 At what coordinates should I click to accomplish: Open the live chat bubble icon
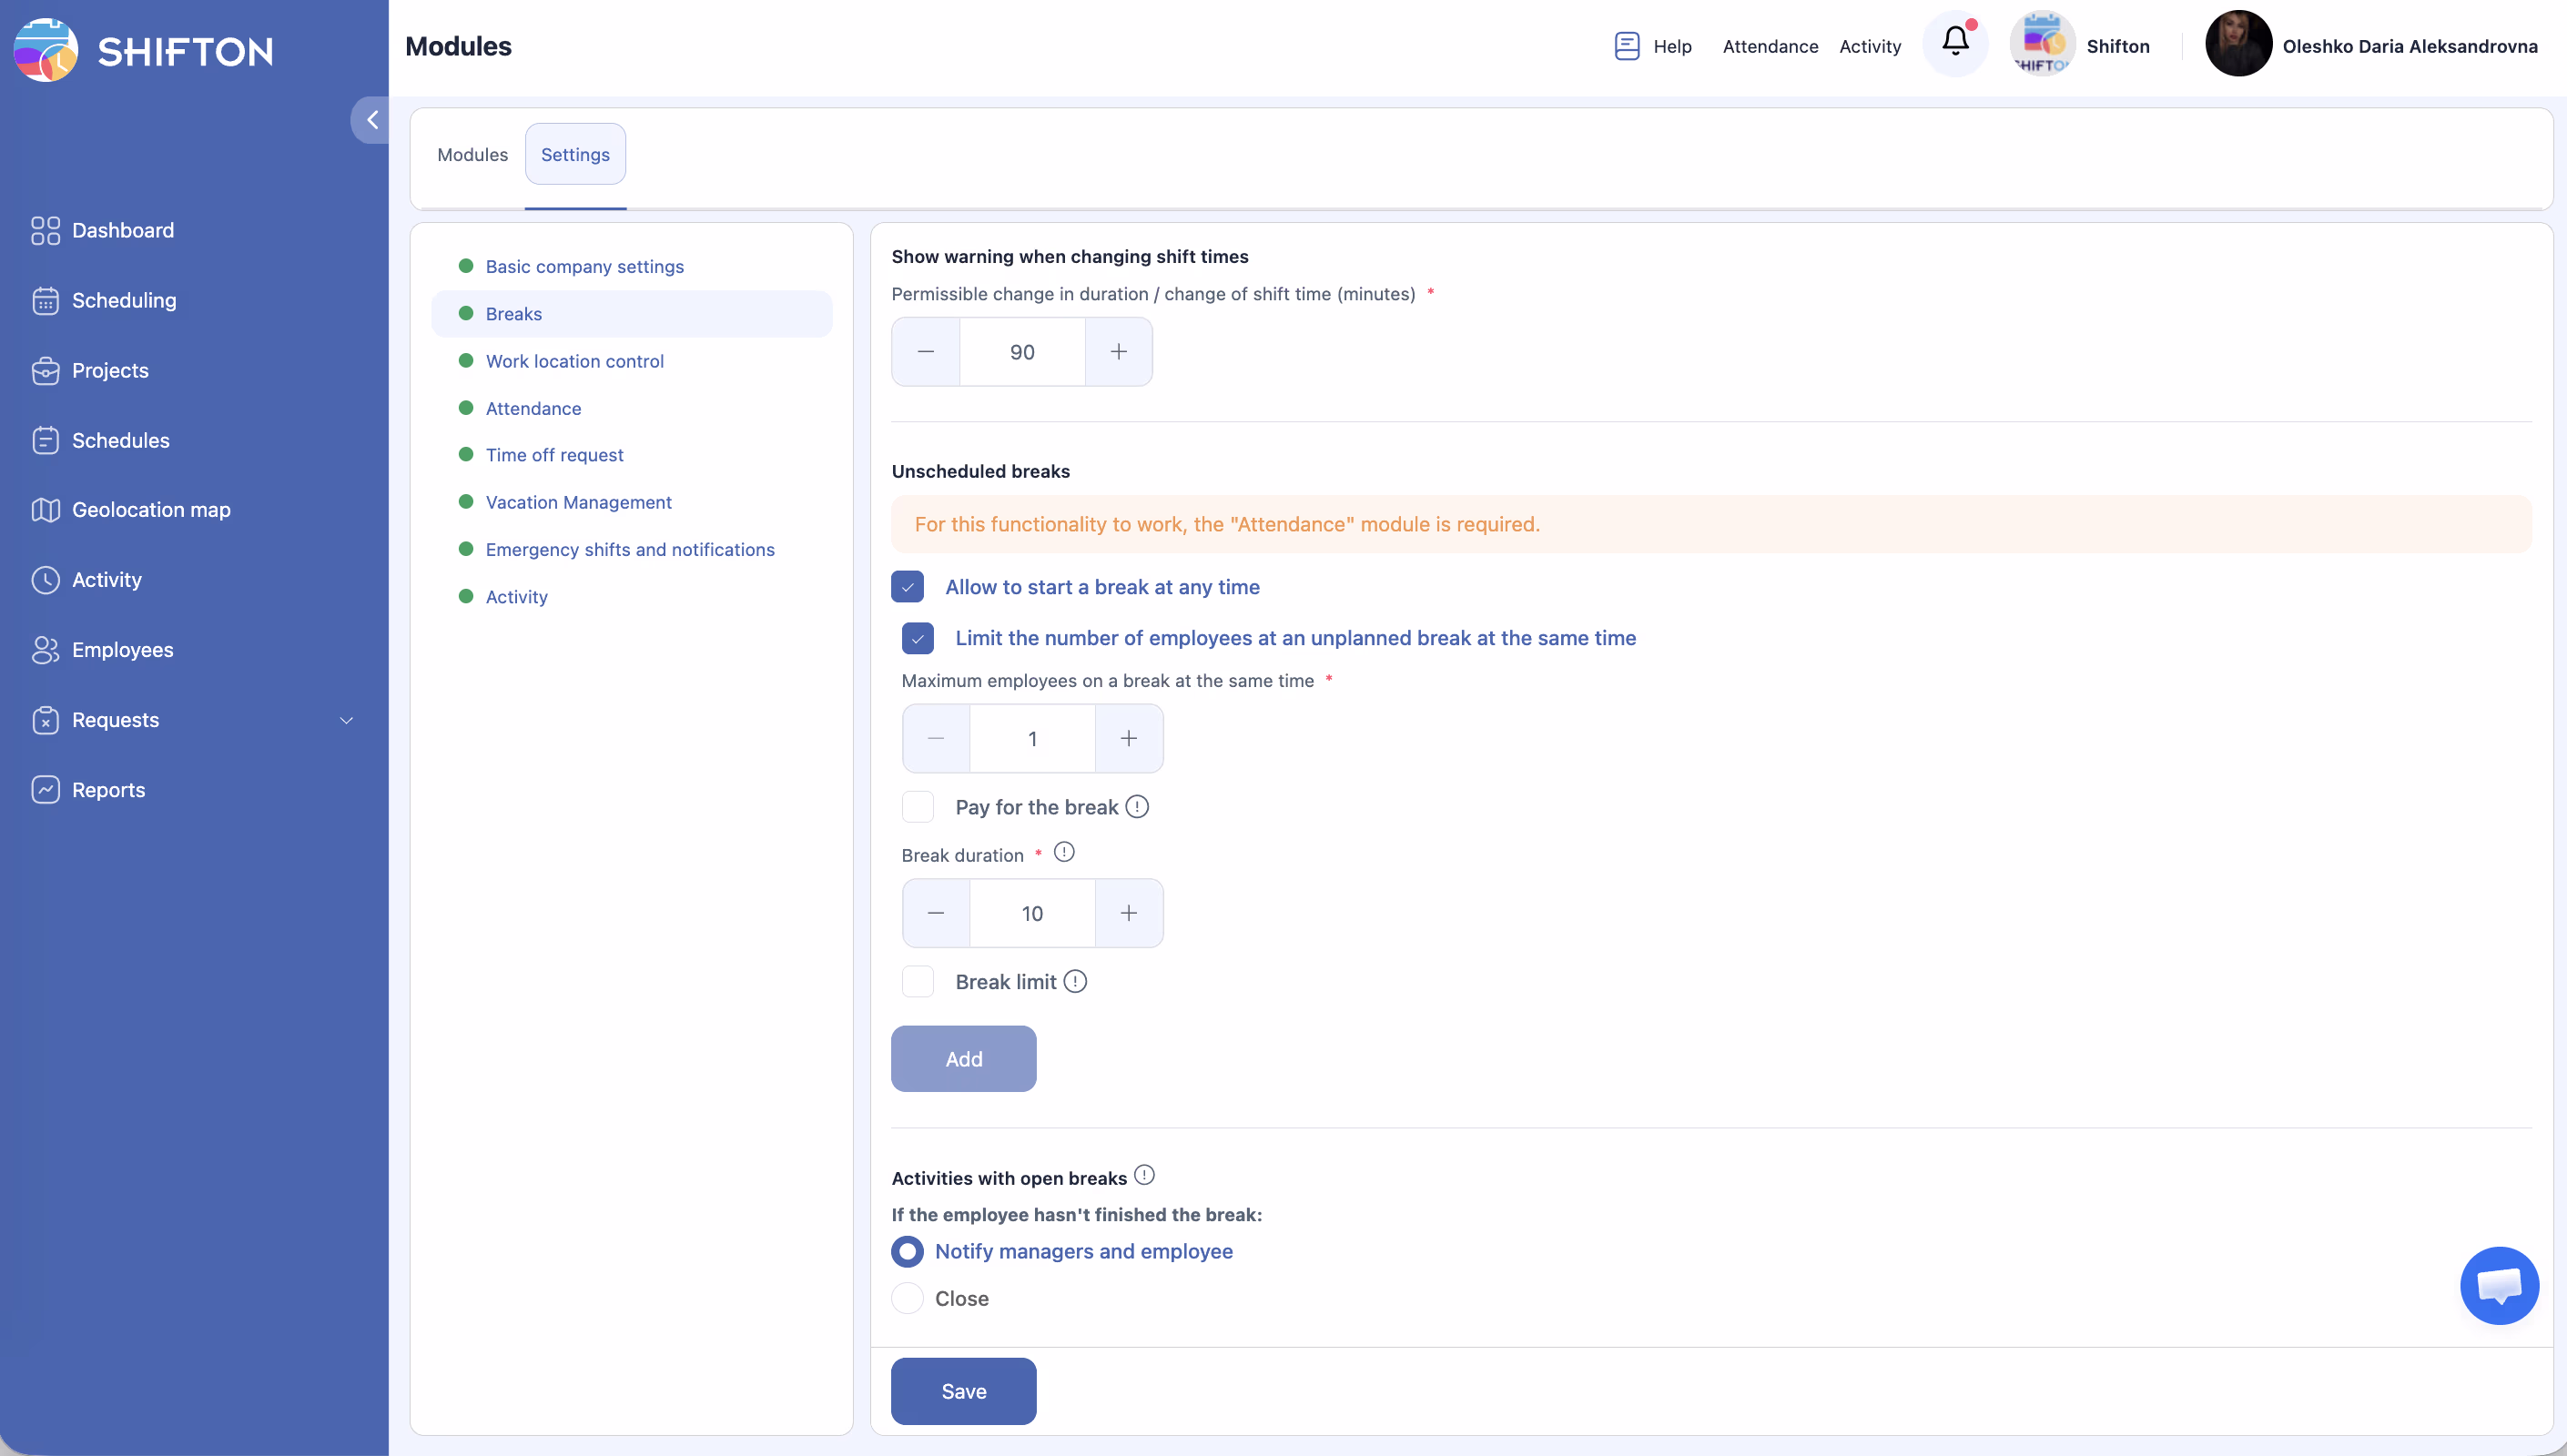click(2498, 1285)
